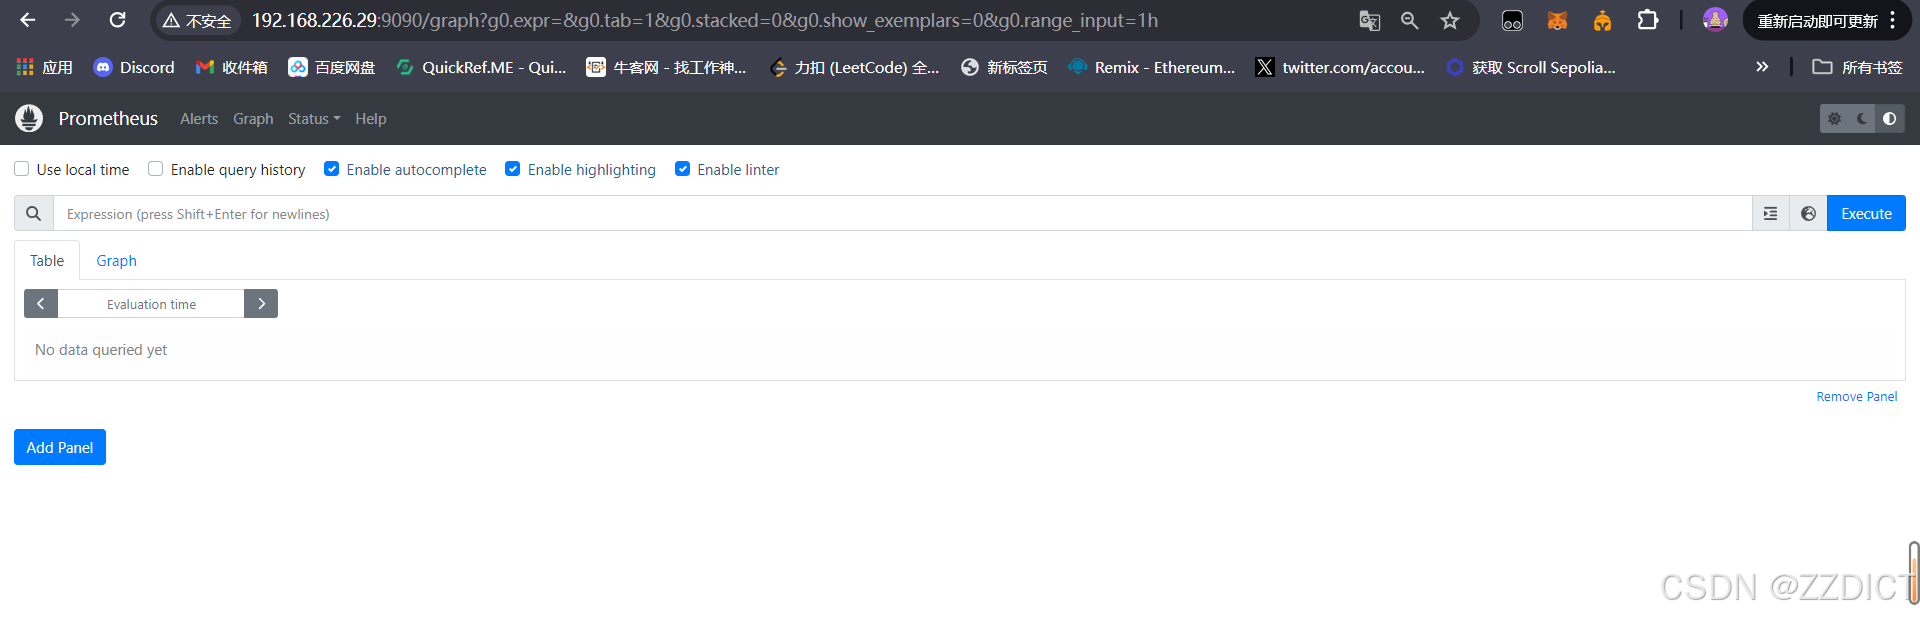1920x619 pixels.
Task: Open the Gmail inbox bookmark
Action: point(231,67)
